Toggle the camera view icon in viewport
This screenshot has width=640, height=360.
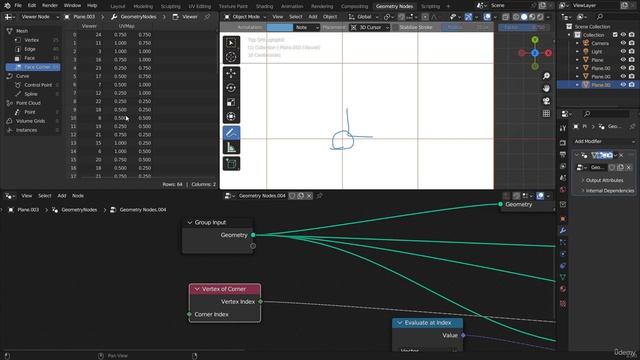click(x=546, y=101)
